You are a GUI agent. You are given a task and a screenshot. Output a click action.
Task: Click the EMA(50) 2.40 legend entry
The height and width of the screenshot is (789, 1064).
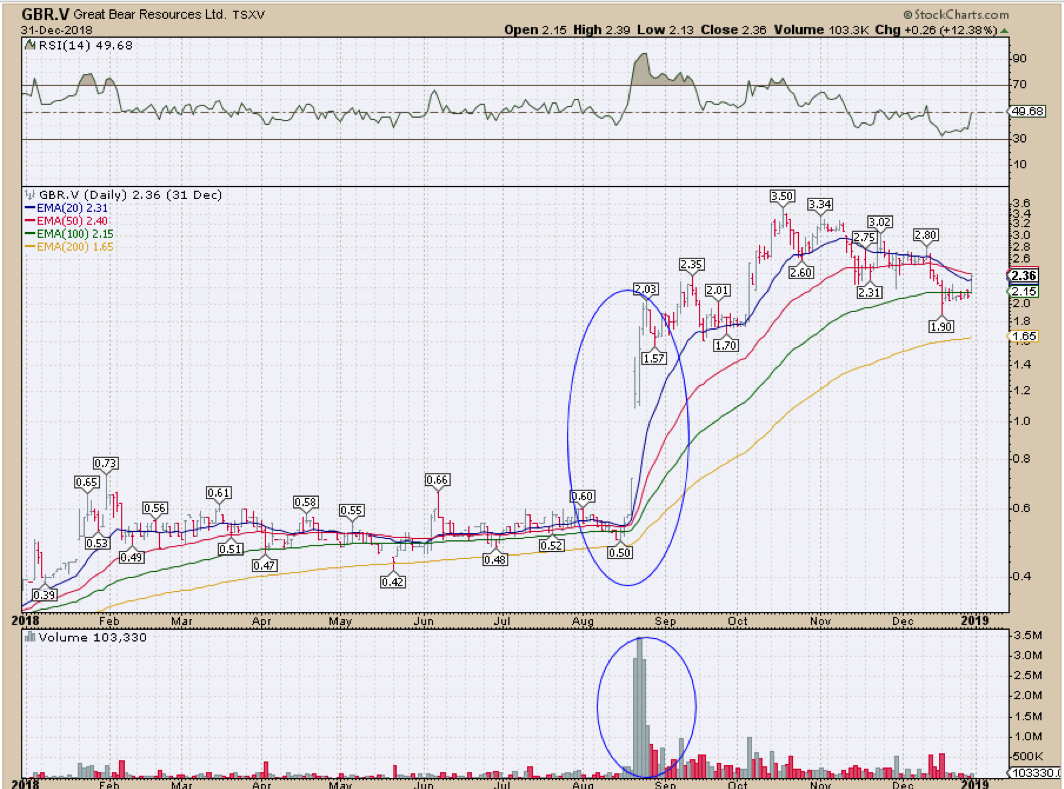[x=66, y=221]
